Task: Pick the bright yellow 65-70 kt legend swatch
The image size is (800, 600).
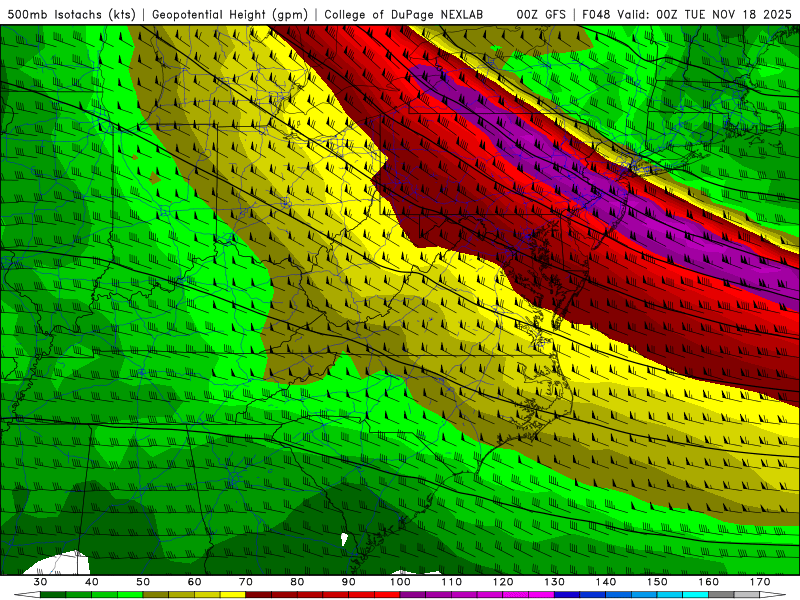Action: click(233, 595)
